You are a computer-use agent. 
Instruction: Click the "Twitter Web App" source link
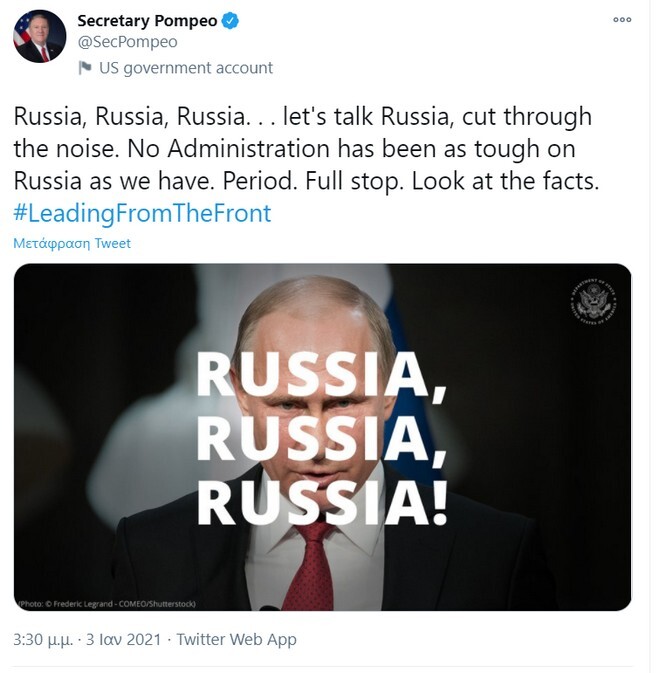tap(236, 639)
